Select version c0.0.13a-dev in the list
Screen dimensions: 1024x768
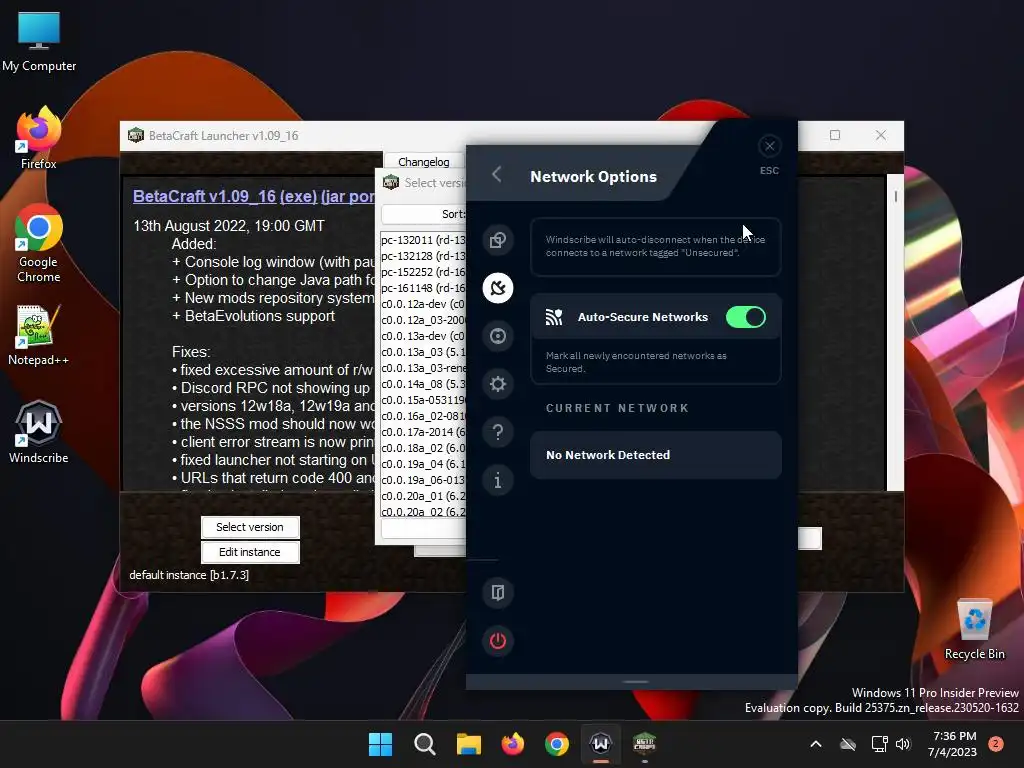coord(423,336)
